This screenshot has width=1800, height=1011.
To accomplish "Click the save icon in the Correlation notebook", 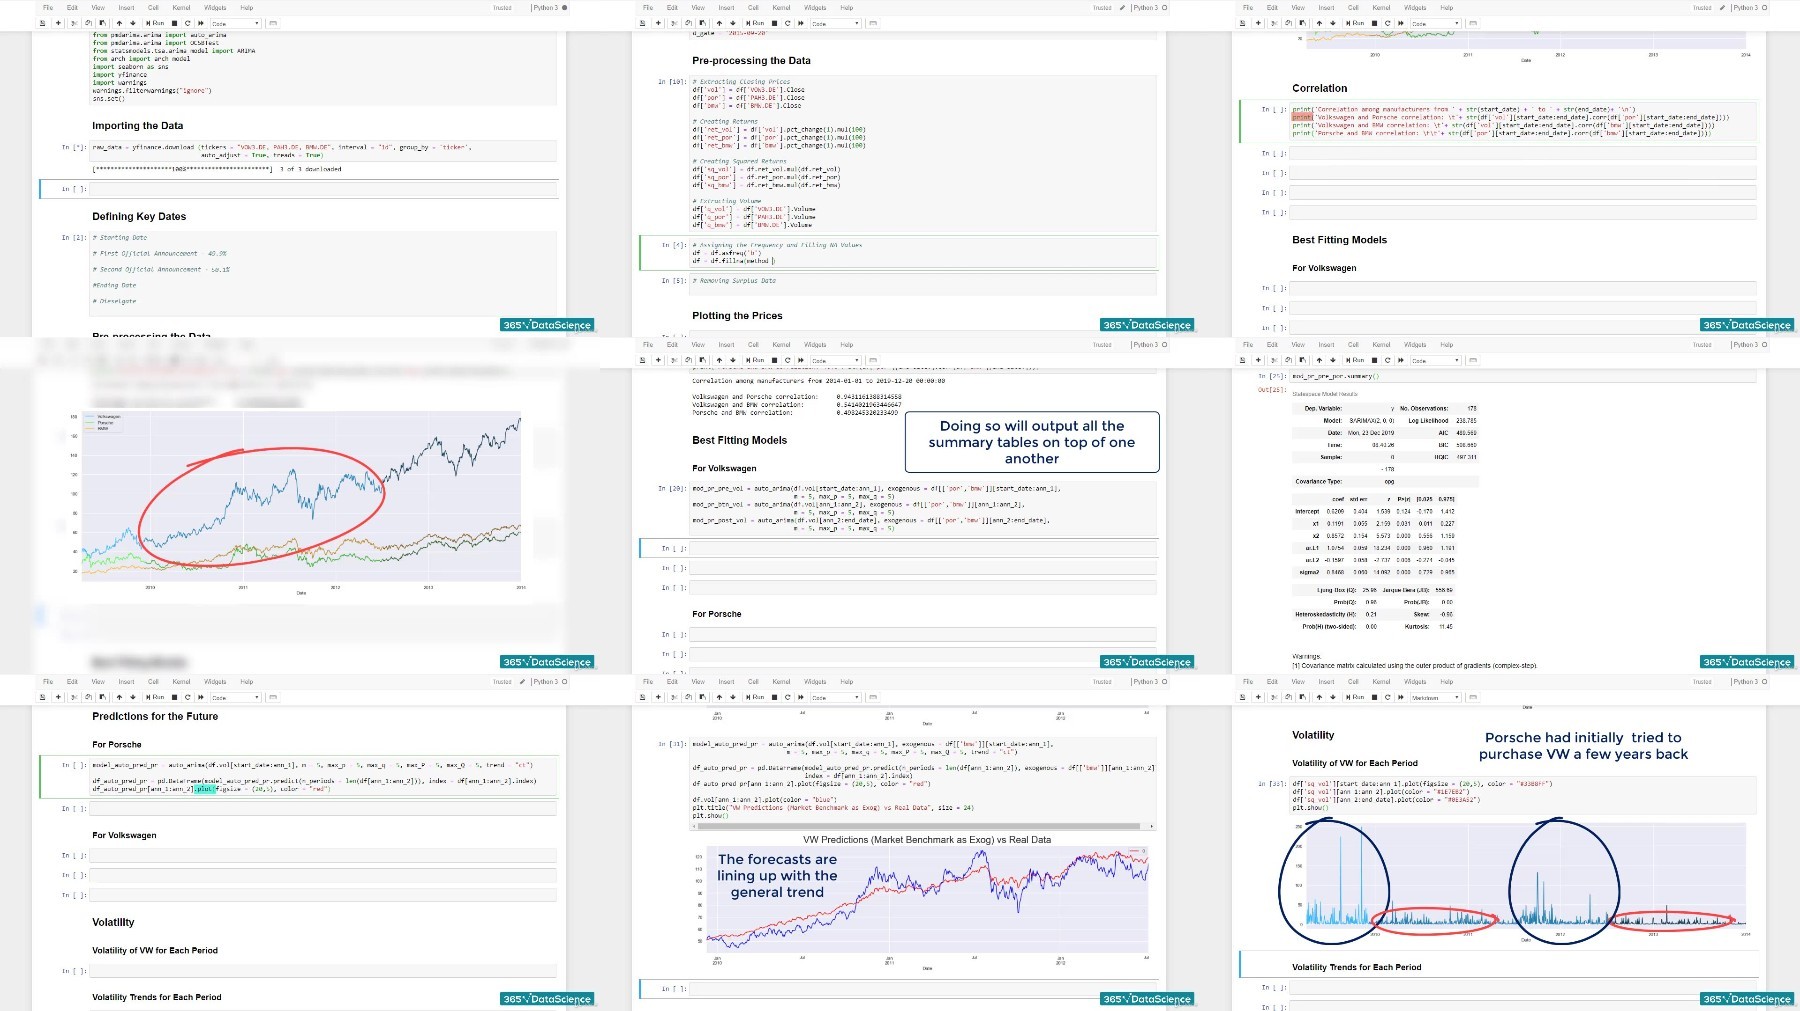I will click(1243, 23).
